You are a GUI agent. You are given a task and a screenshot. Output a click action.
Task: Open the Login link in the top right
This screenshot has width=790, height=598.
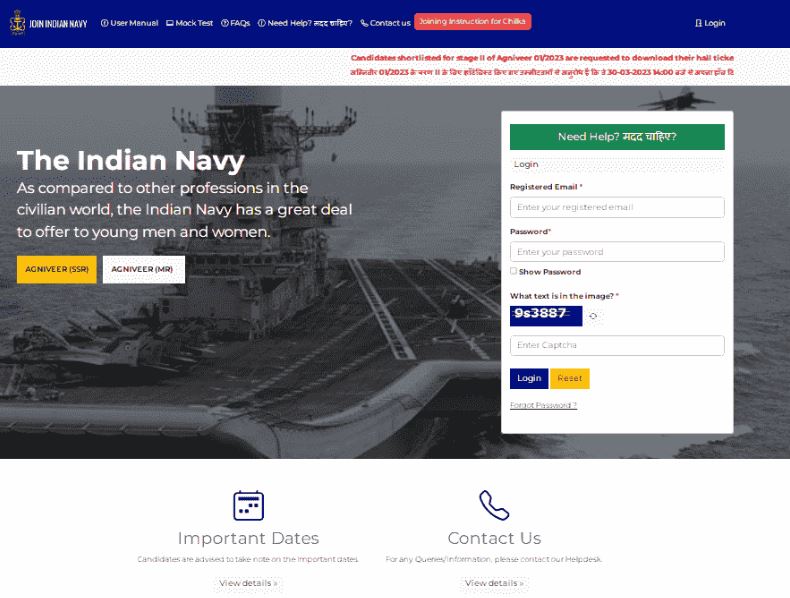(x=710, y=23)
